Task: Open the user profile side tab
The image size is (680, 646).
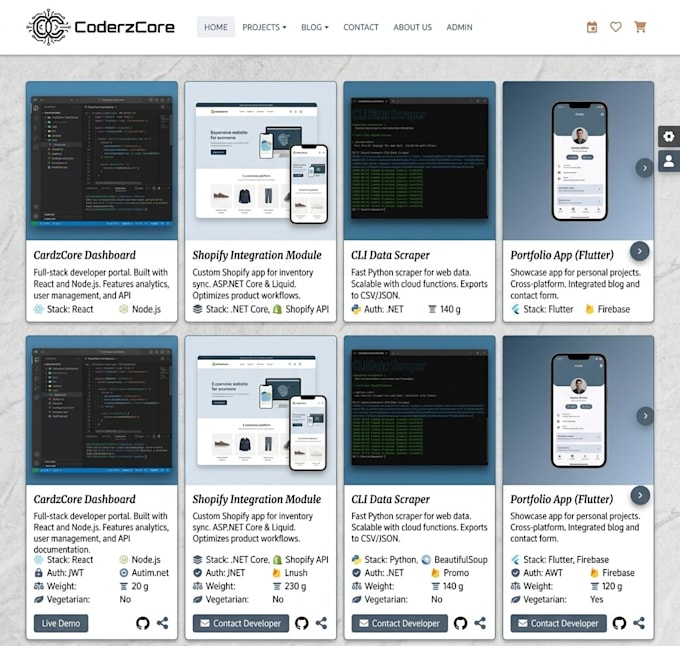Action: tap(669, 161)
